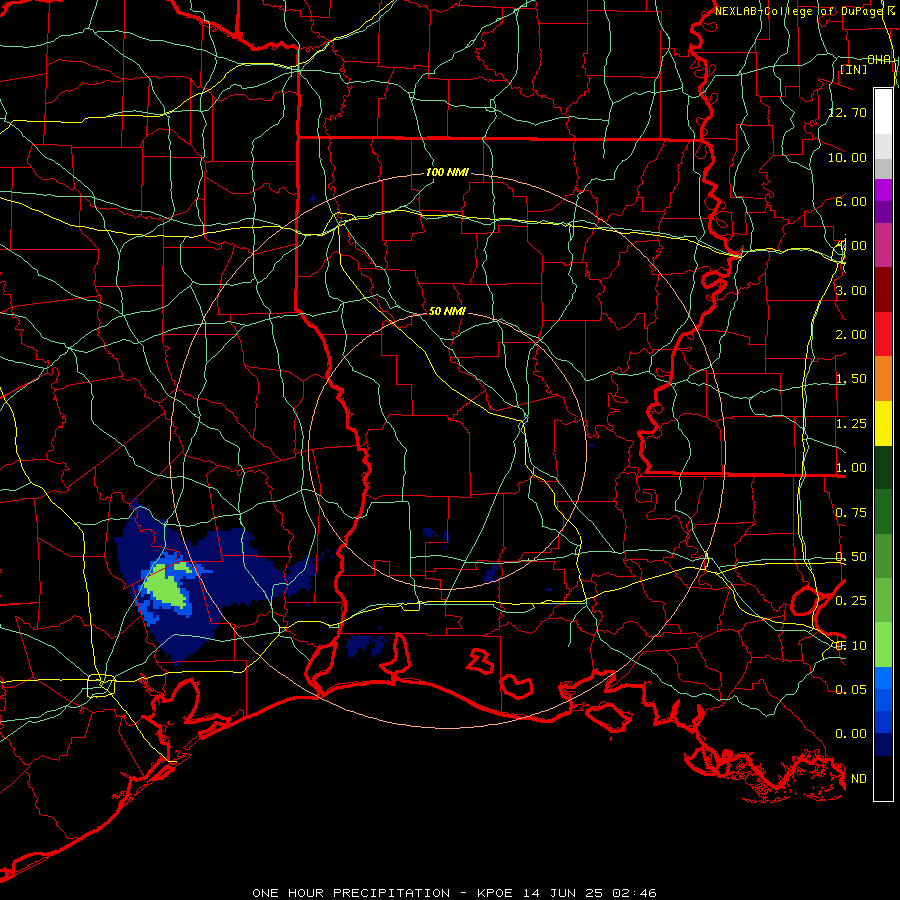Click the 12.70 legend value
The height and width of the screenshot is (900, 900).
848,112
